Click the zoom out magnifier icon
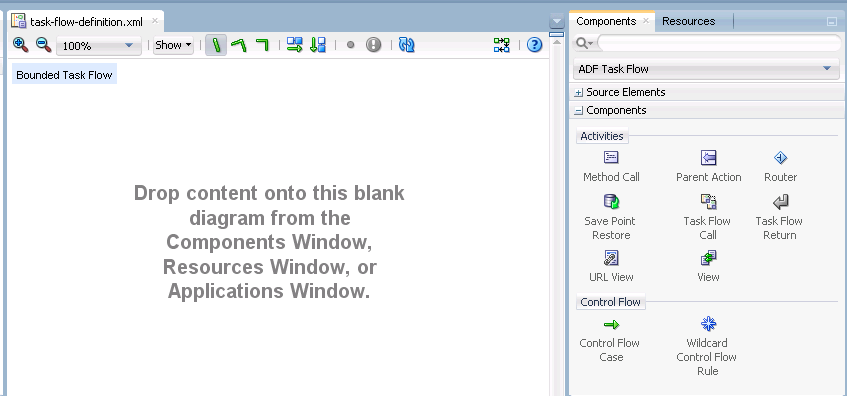847x396 pixels. click(x=44, y=45)
